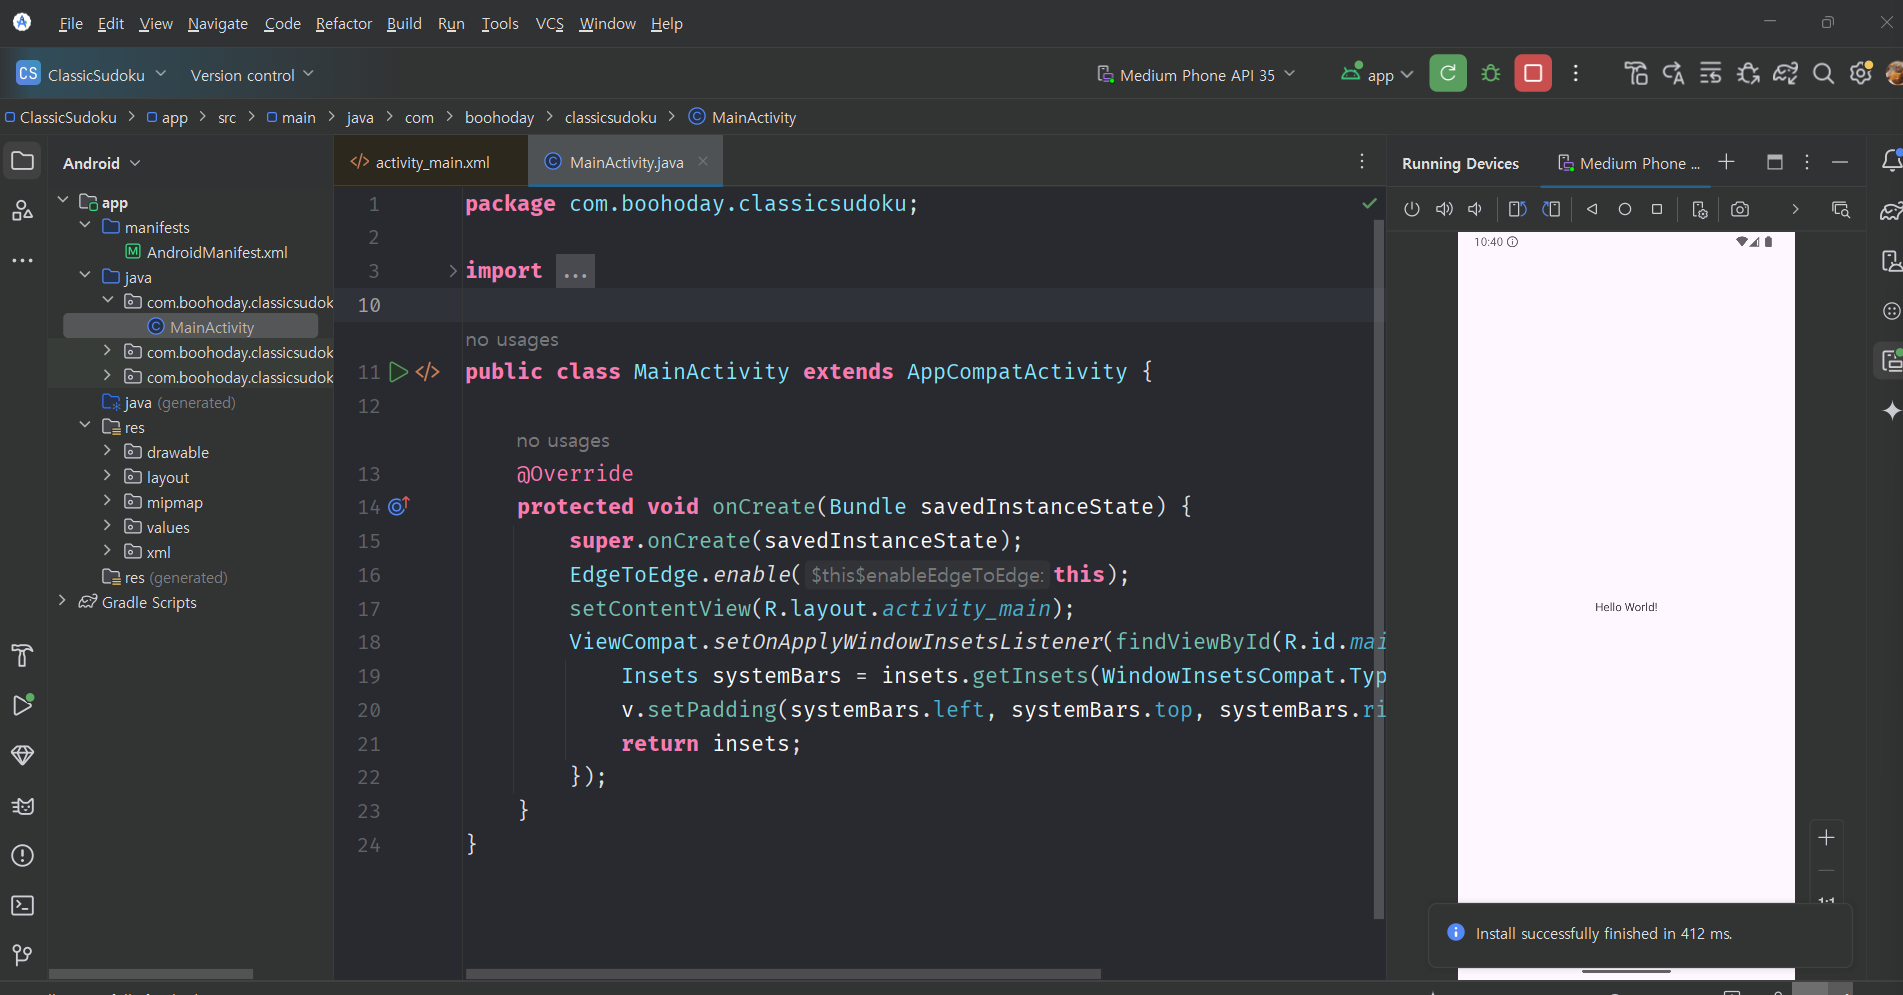Click boohoday breadcrumb

click(499, 118)
